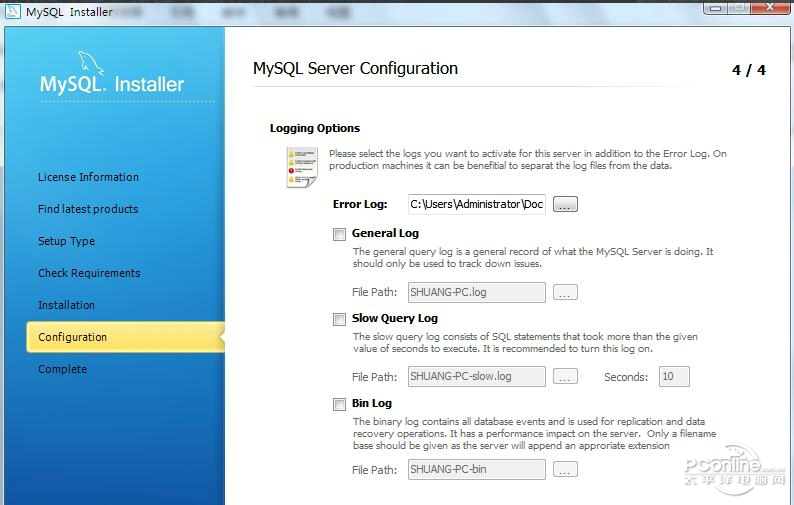Screen dimensions: 794x505
Task: Enable the Bin Log checkbox
Action: point(339,404)
